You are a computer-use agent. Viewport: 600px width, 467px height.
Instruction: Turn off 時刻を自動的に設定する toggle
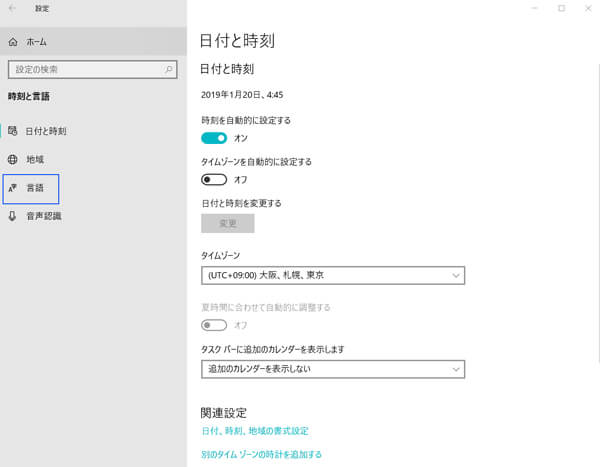(214, 138)
